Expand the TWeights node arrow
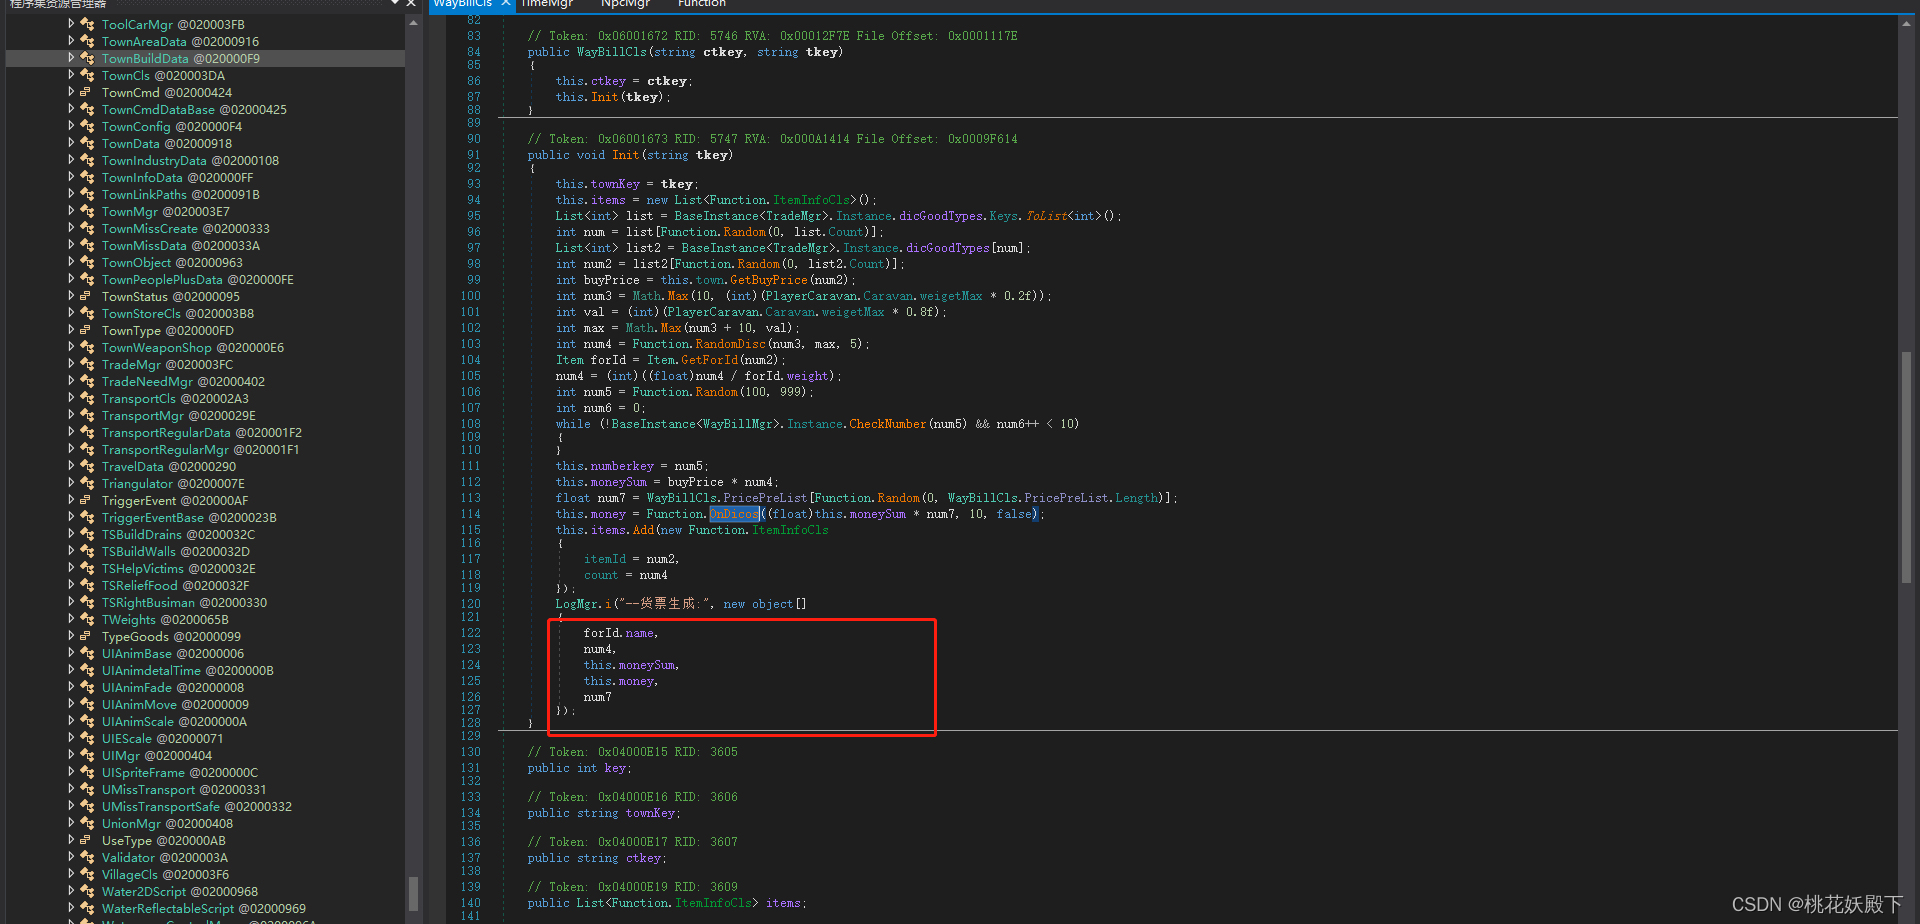This screenshot has height=924, width=1920. point(71,619)
